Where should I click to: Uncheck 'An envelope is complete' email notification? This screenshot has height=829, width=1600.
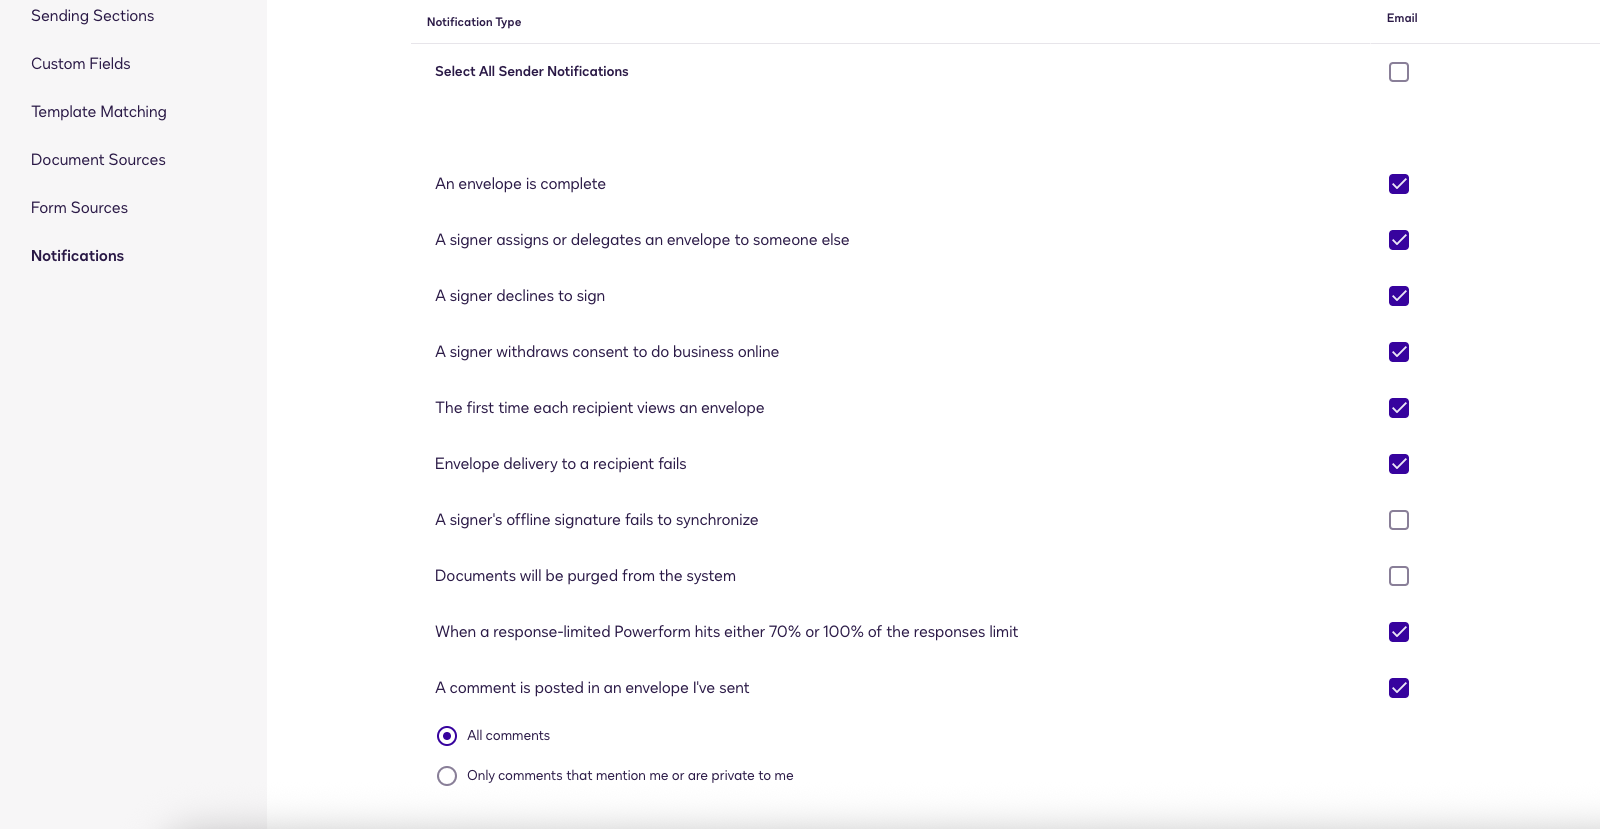click(1399, 184)
